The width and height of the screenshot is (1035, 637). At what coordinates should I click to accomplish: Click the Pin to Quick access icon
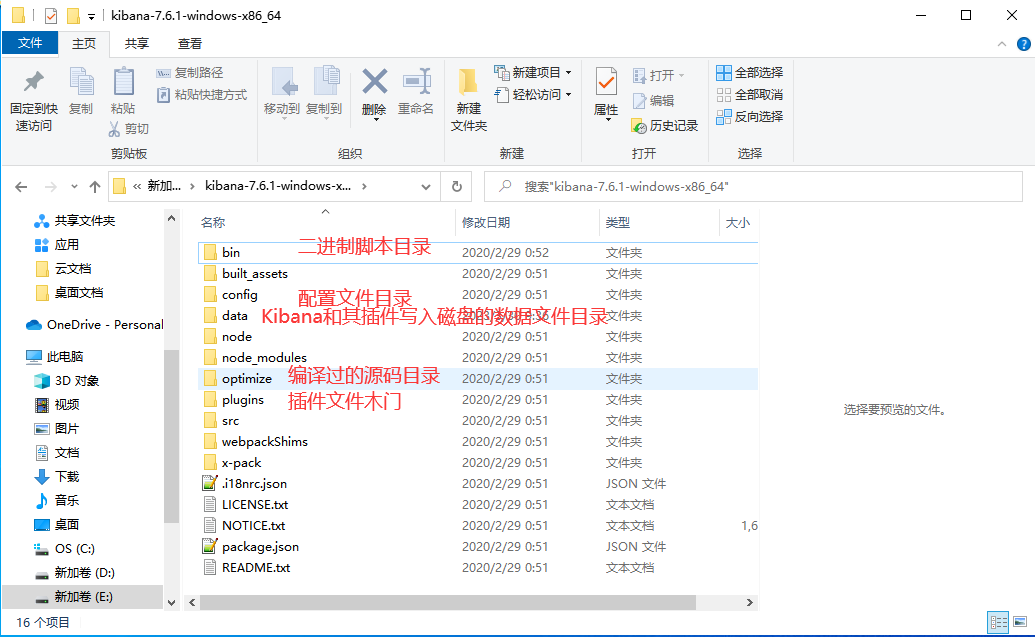click(34, 82)
